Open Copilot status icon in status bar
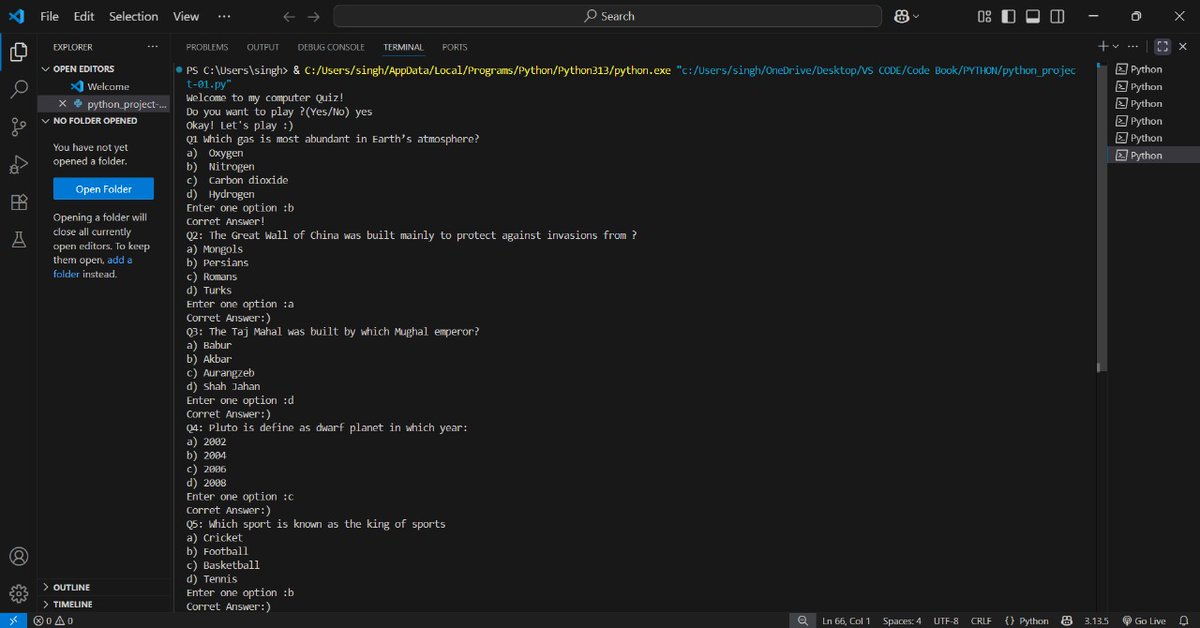Screen dimensions: 1200x628 pos(1067,620)
